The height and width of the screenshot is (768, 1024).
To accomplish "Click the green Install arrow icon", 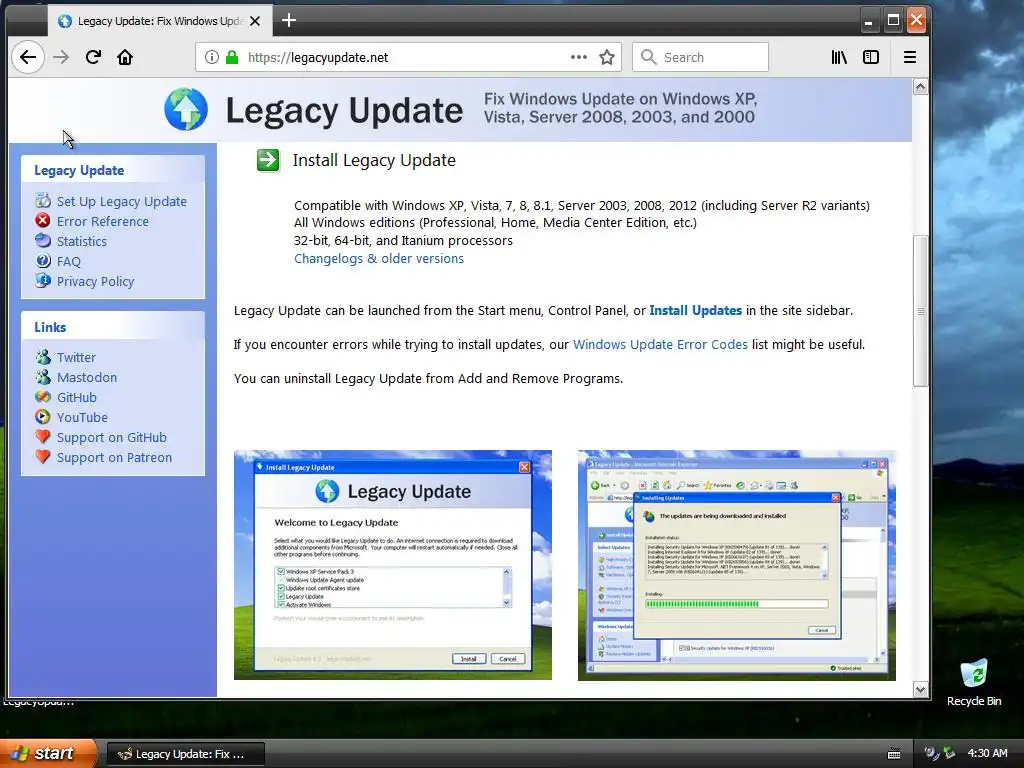I will pos(268,160).
